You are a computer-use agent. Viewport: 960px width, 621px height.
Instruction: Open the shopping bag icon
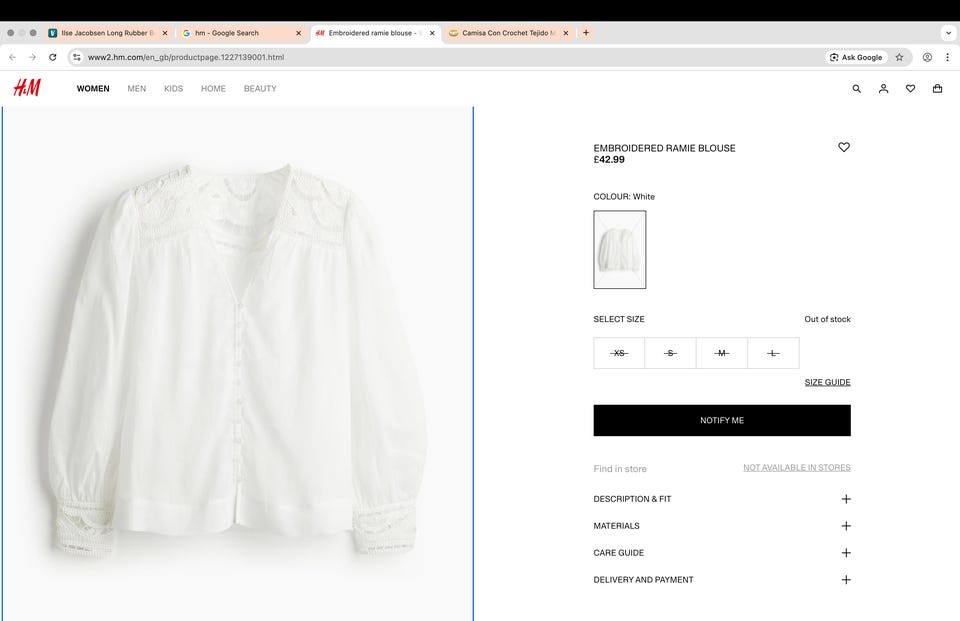pos(937,89)
